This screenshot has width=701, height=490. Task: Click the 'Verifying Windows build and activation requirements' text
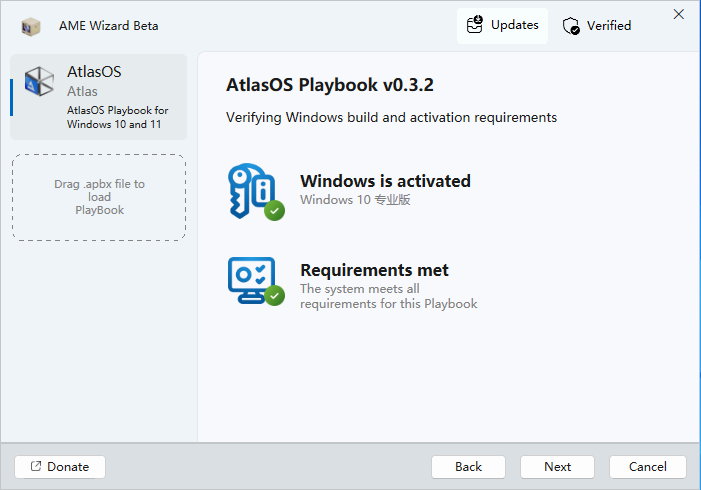(x=391, y=118)
